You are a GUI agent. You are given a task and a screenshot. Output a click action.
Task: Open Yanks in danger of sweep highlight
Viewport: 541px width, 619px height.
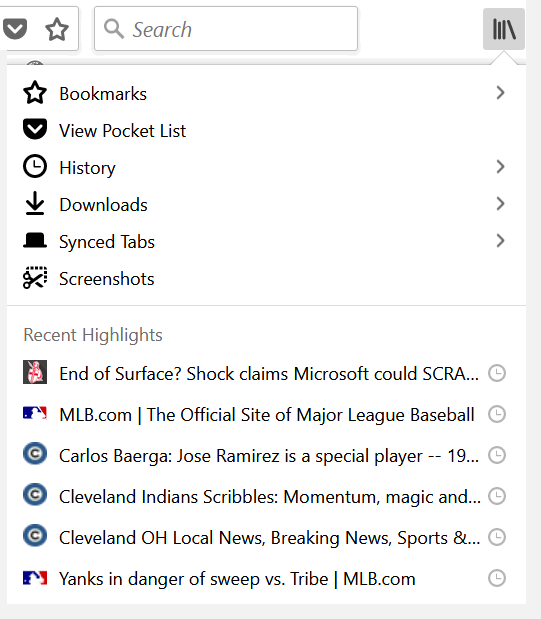267,579
